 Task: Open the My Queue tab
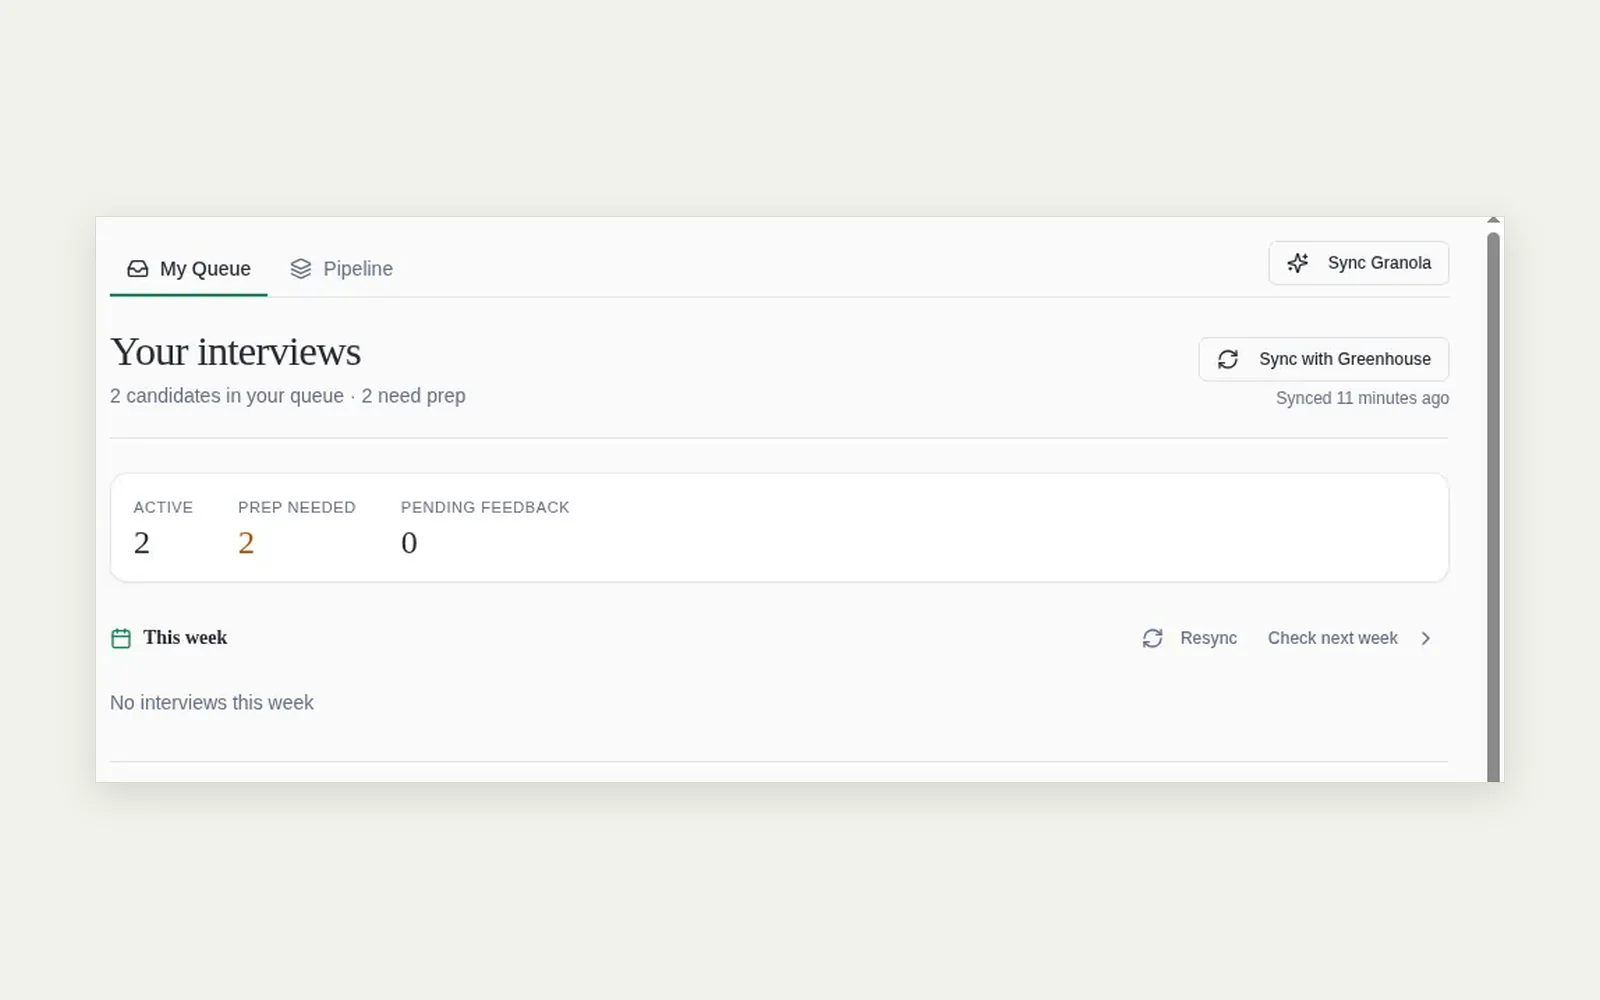coord(188,269)
